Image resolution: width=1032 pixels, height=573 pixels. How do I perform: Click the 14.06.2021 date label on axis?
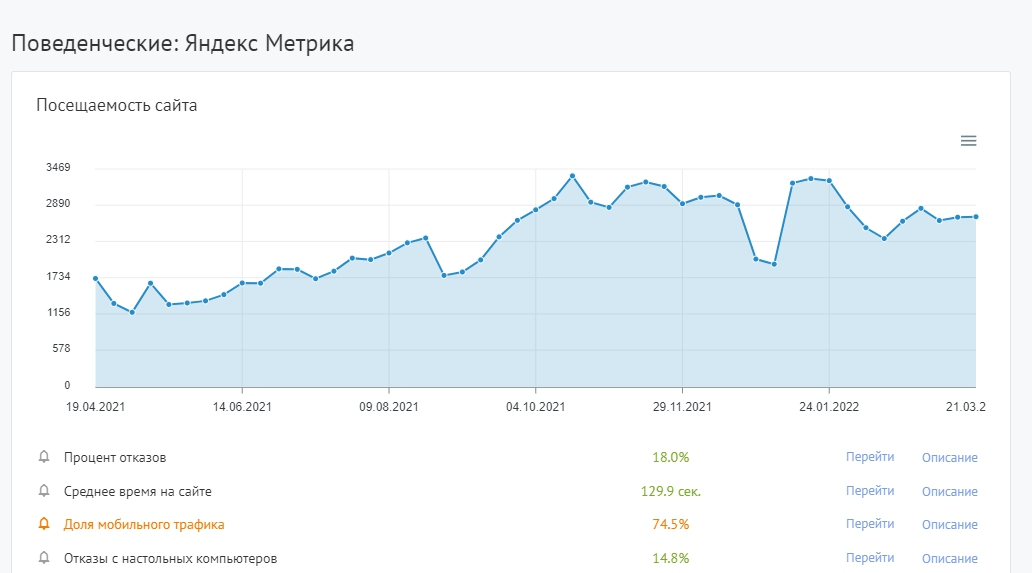pyautogui.click(x=242, y=407)
